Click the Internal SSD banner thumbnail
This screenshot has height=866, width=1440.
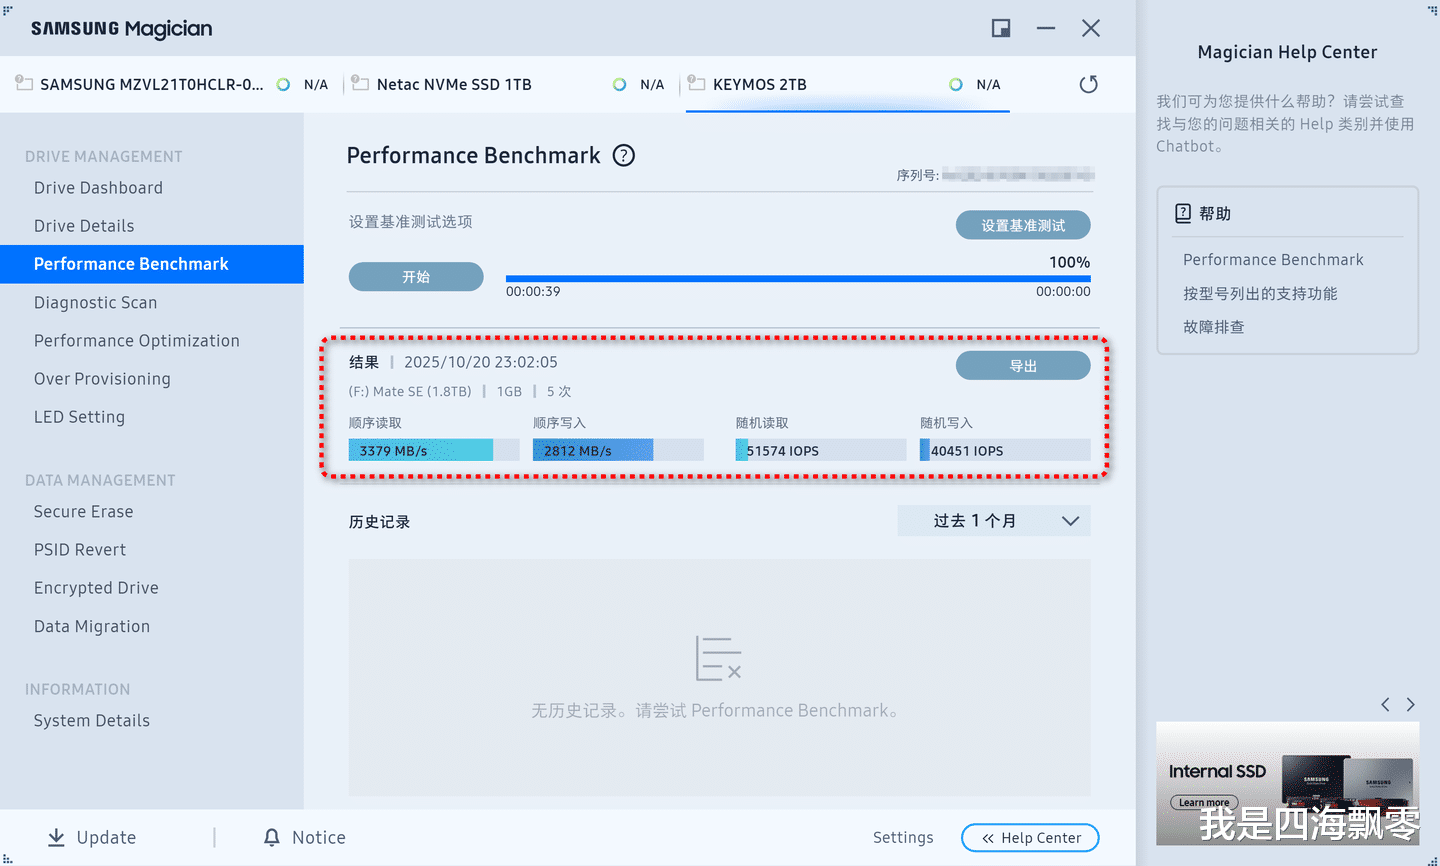tap(1287, 784)
